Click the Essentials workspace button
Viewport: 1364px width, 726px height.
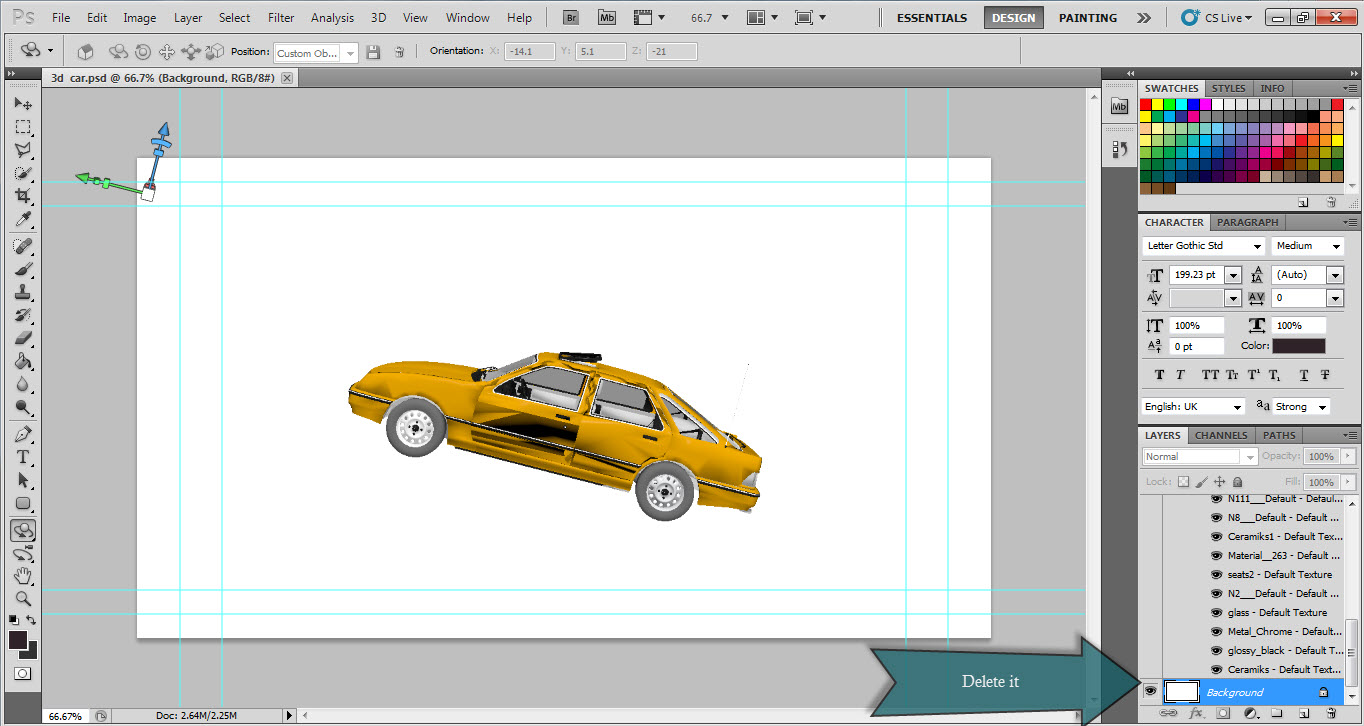(931, 18)
